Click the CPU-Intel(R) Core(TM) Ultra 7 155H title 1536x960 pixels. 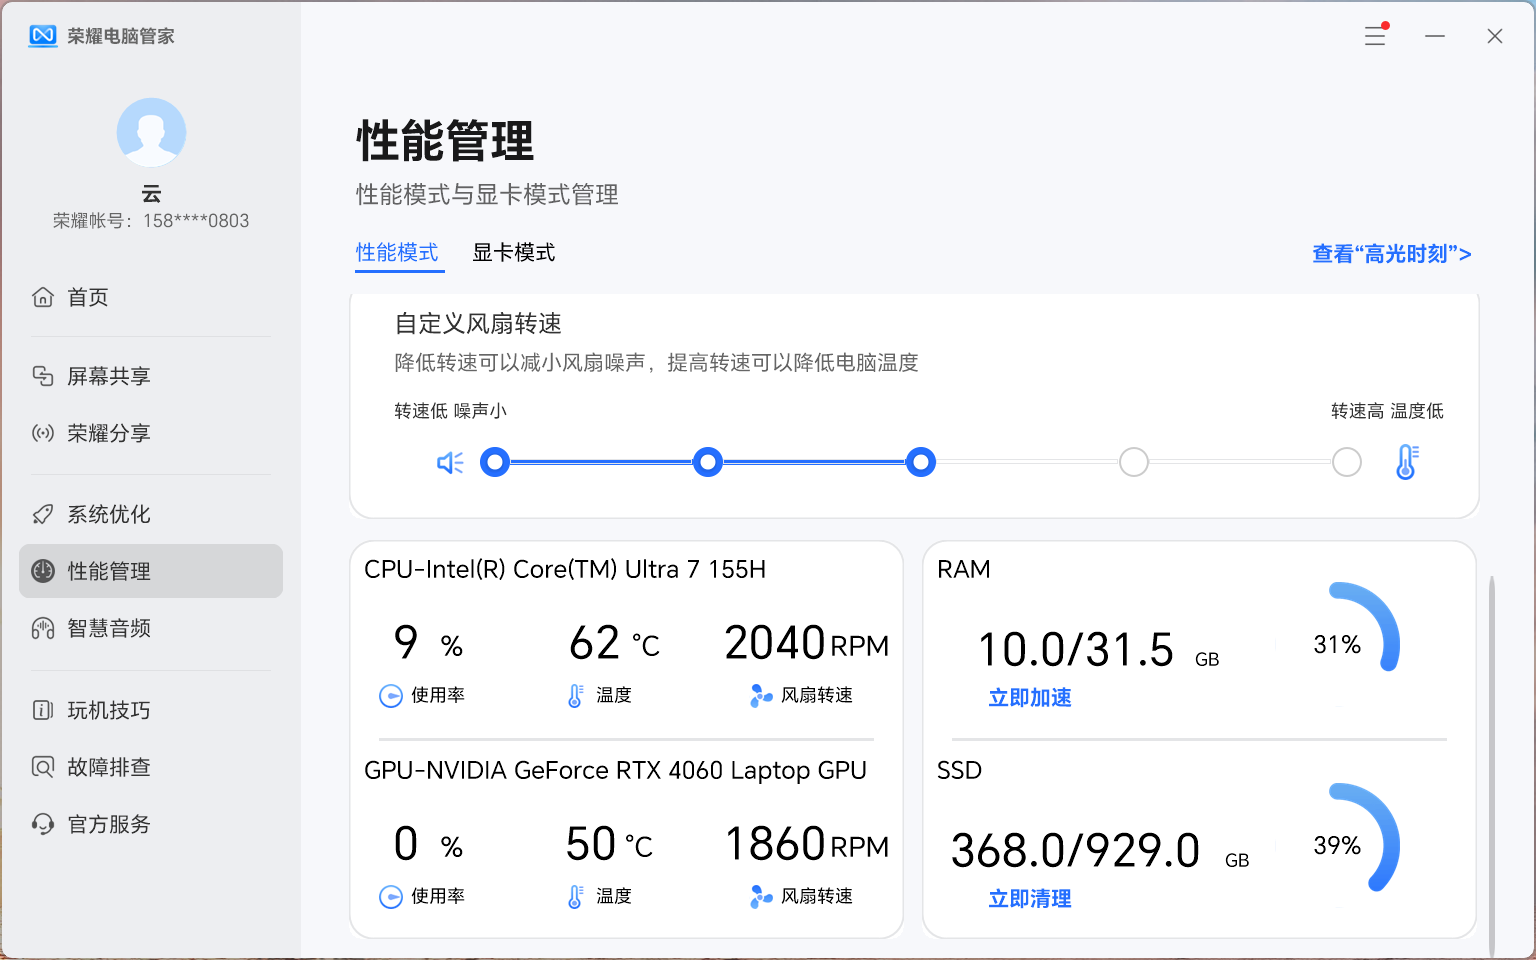tap(565, 569)
